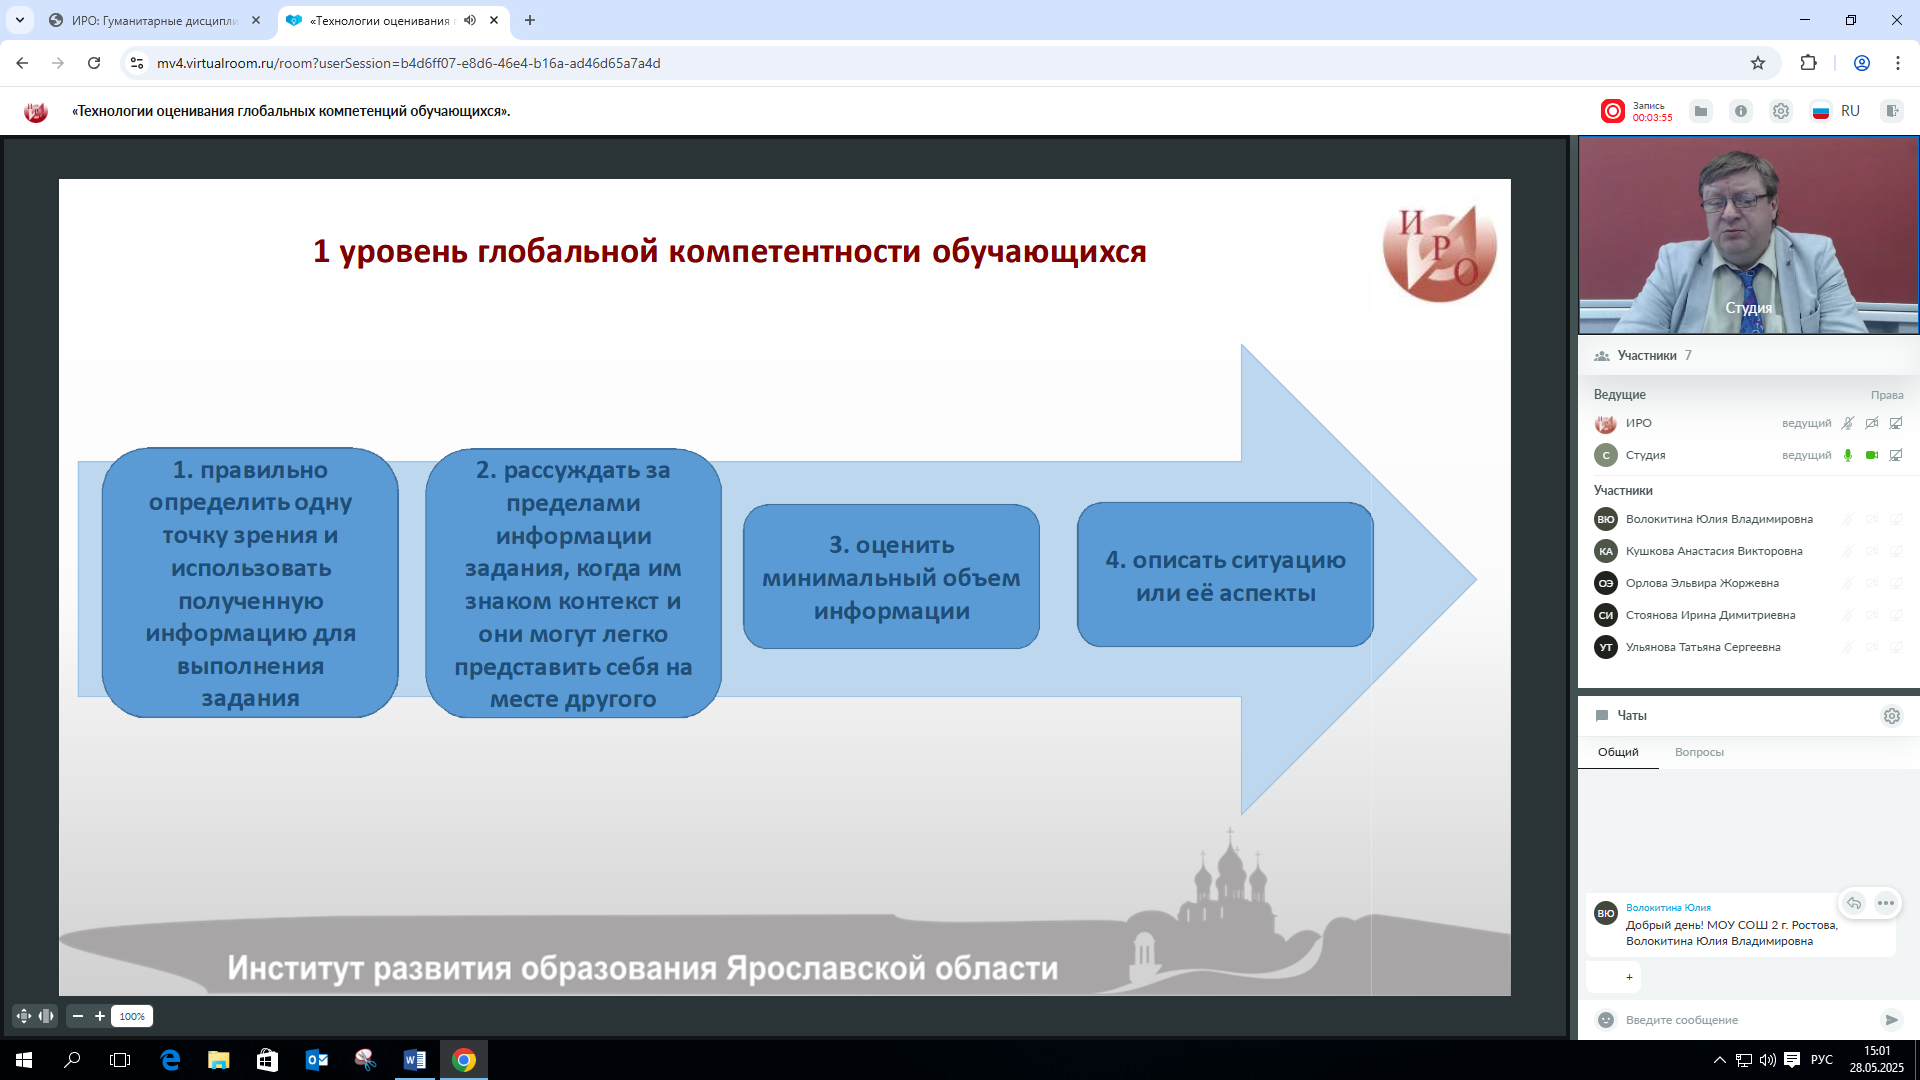Open room settings gear in header
Image resolution: width=1920 pixels, height=1080 pixels.
pos(1781,111)
